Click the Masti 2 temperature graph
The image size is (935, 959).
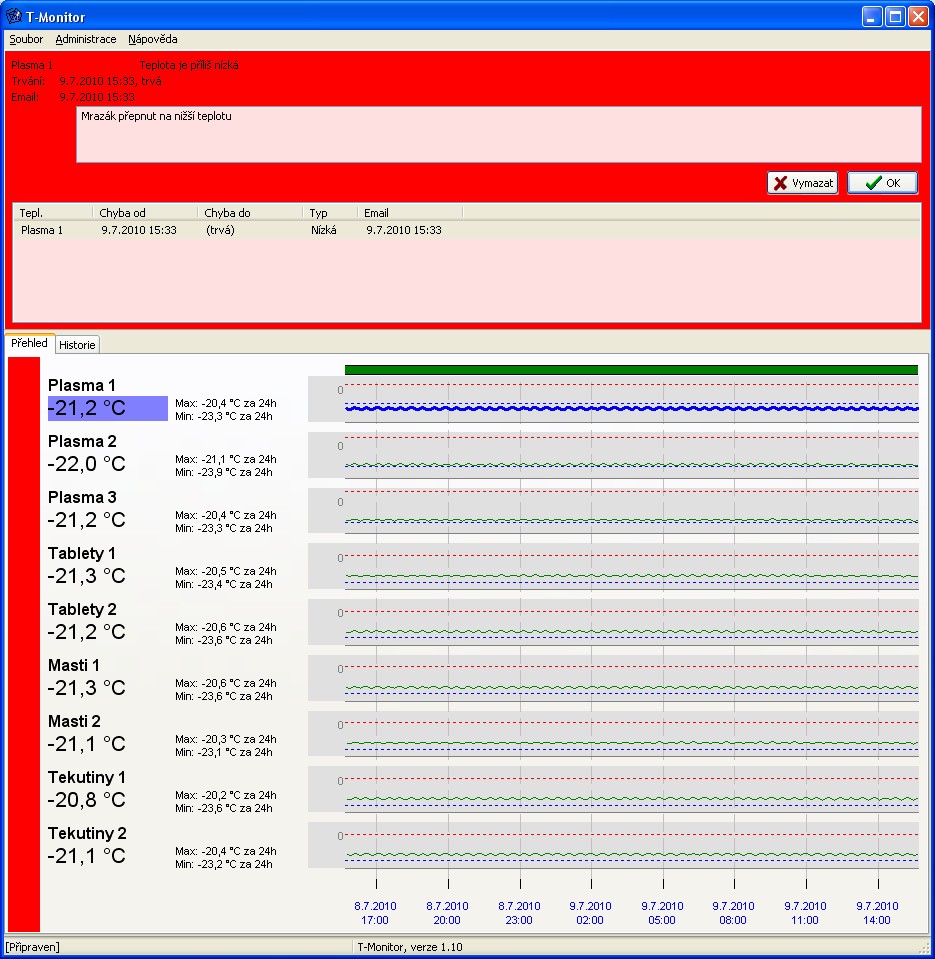(x=613, y=734)
